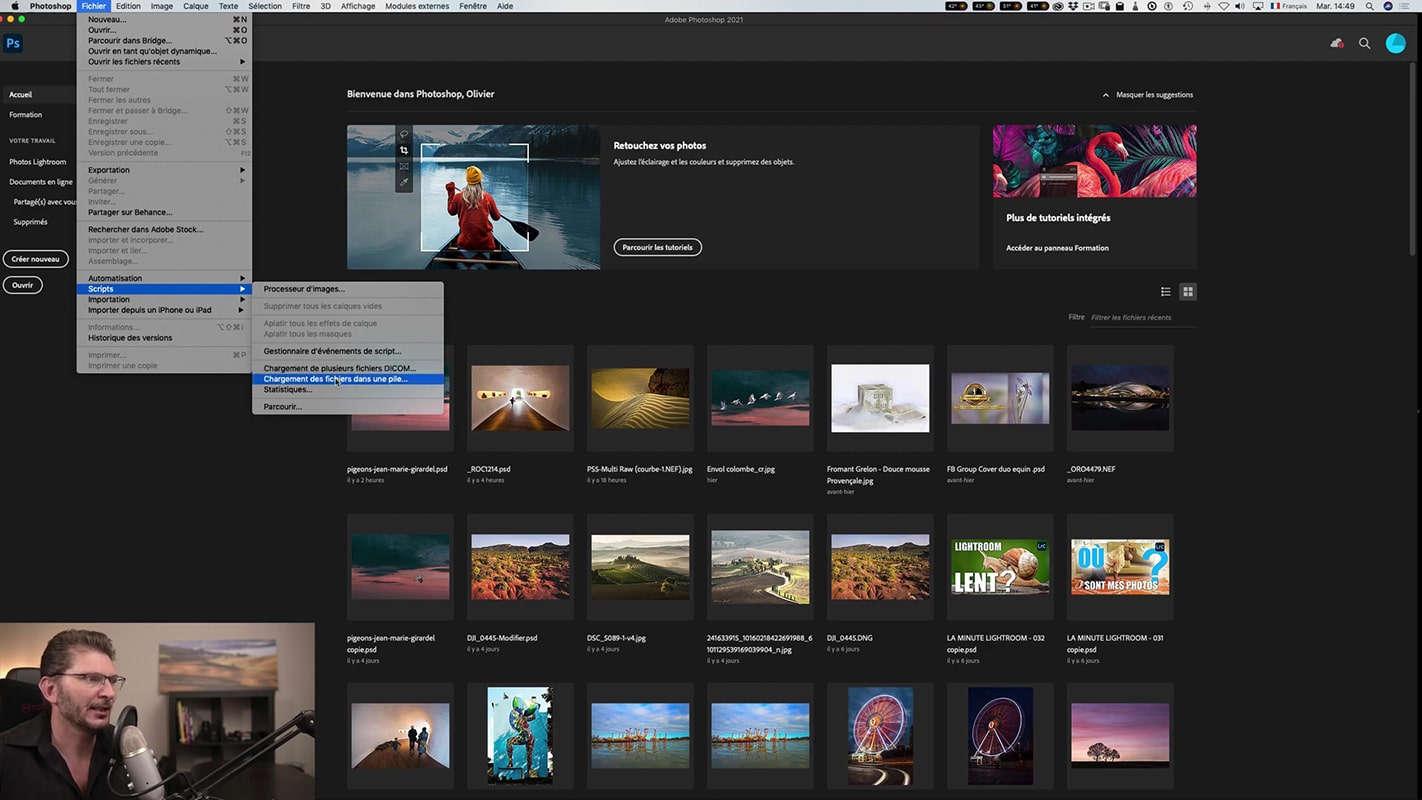Open the Edition menu
Image resolution: width=1422 pixels, height=800 pixels.
pos(128,6)
